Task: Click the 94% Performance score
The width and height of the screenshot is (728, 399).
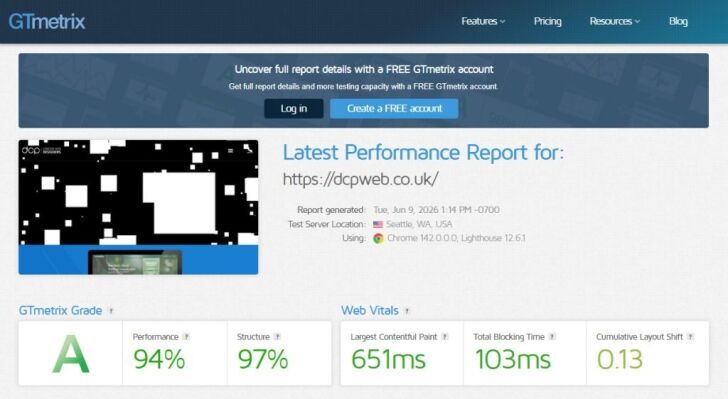Action: pos(159,360)
